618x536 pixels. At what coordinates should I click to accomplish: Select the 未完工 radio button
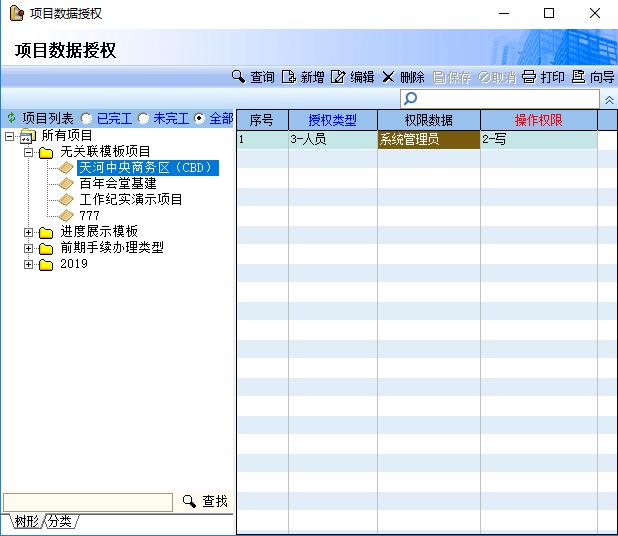144,118
